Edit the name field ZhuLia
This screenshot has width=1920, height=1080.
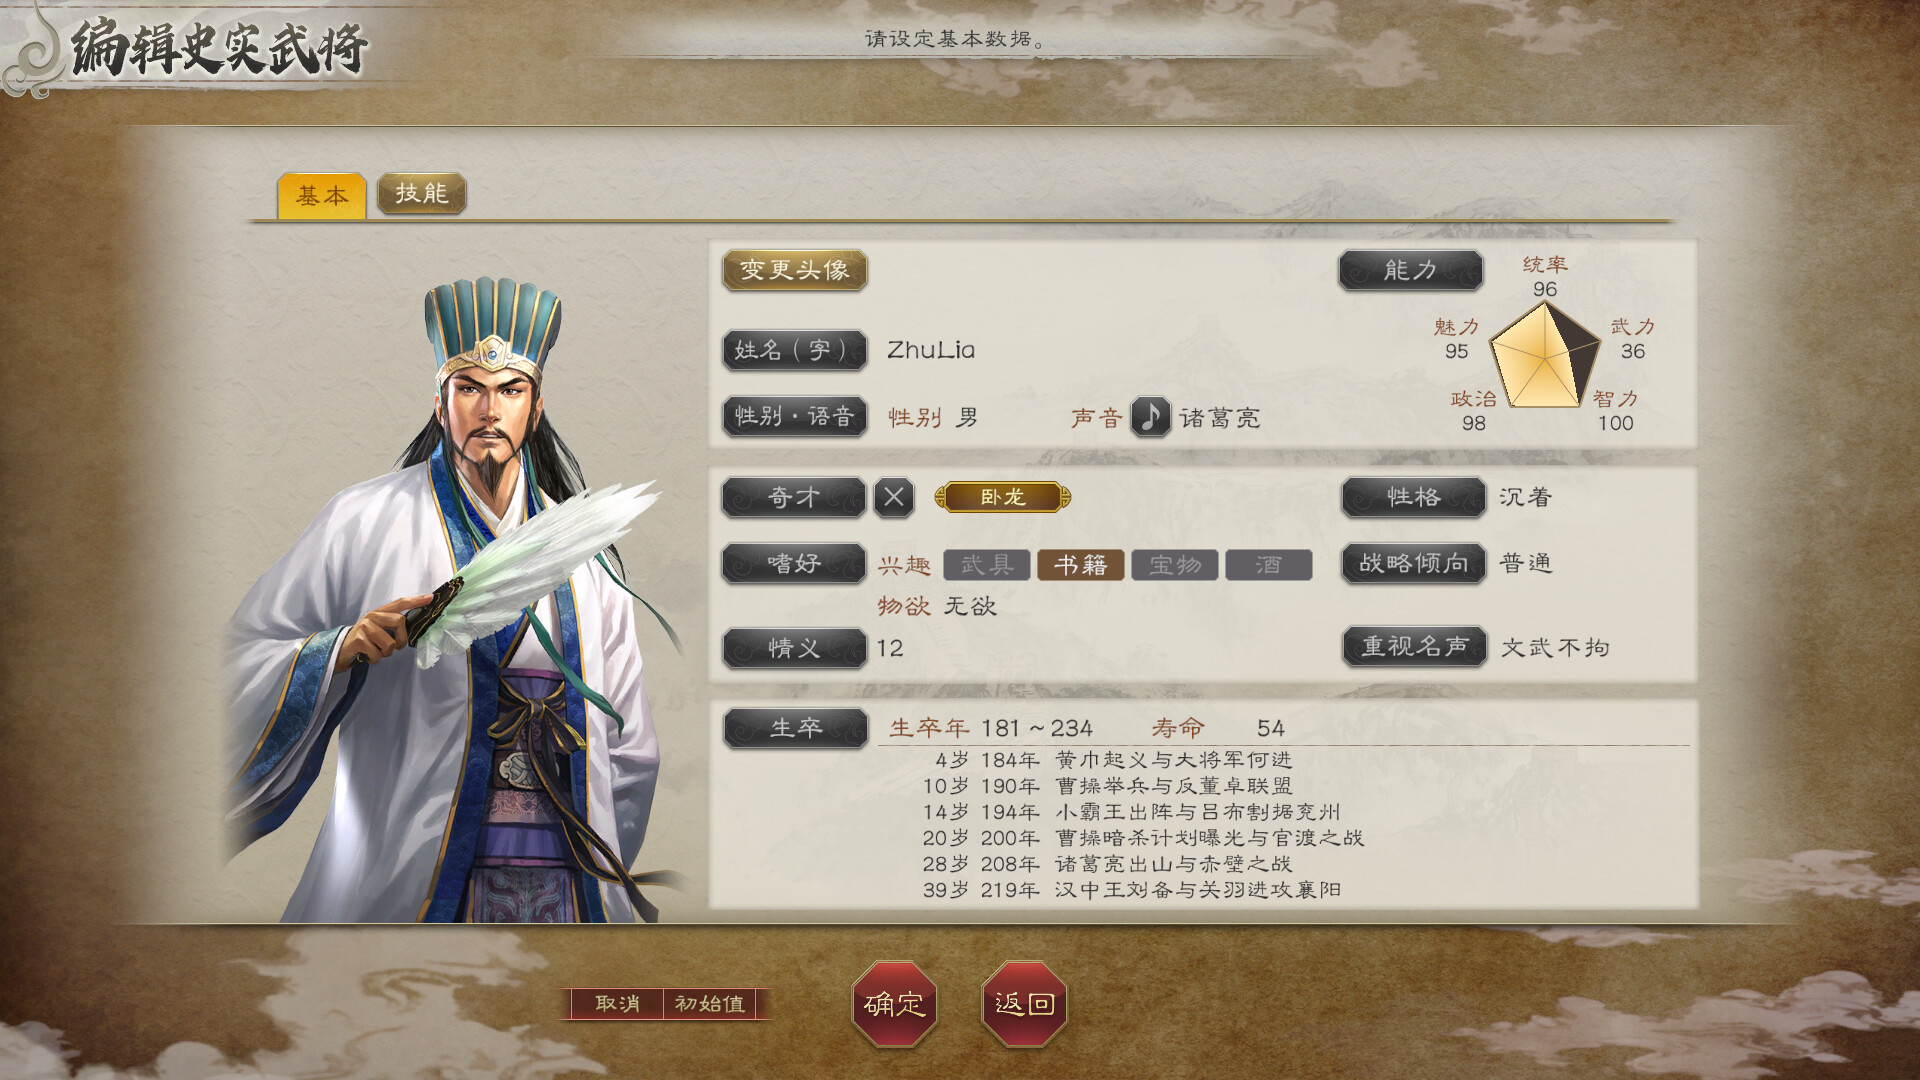(x=931, y=350)
